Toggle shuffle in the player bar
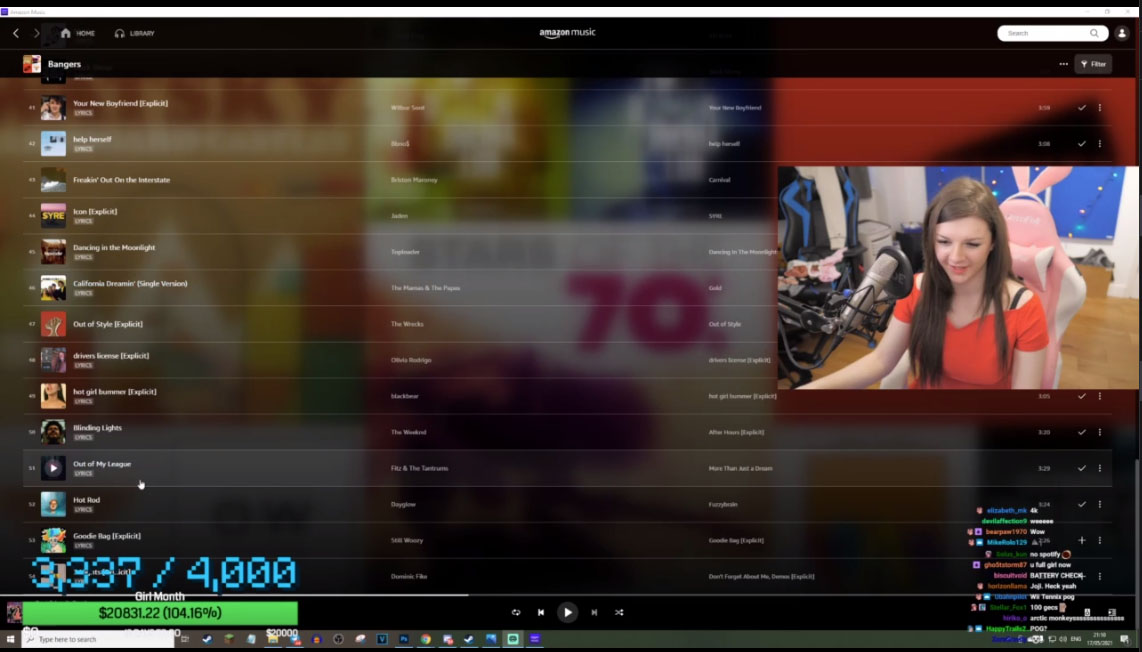 point(619,613)
